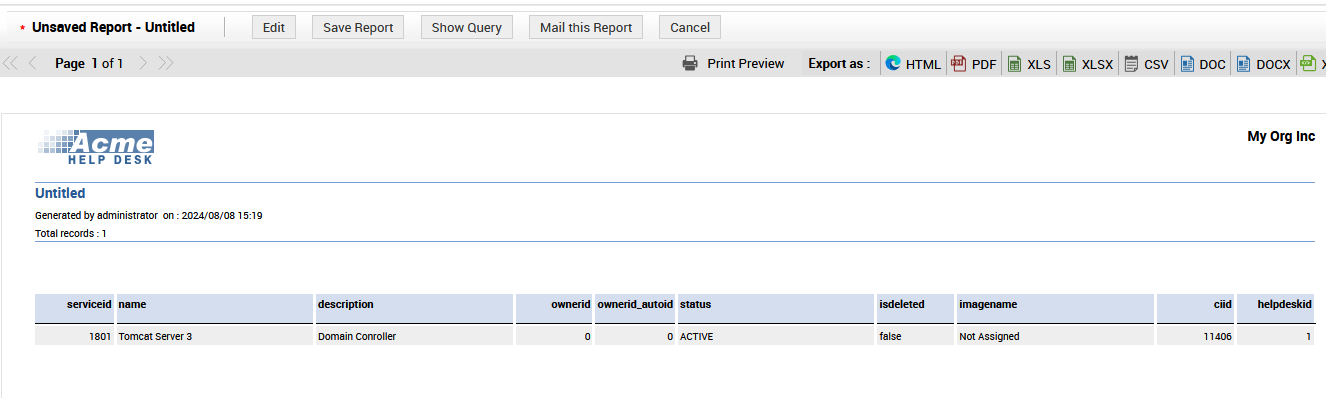Export report as XLS
The image size is (1326, 398).
(1029, 63)
